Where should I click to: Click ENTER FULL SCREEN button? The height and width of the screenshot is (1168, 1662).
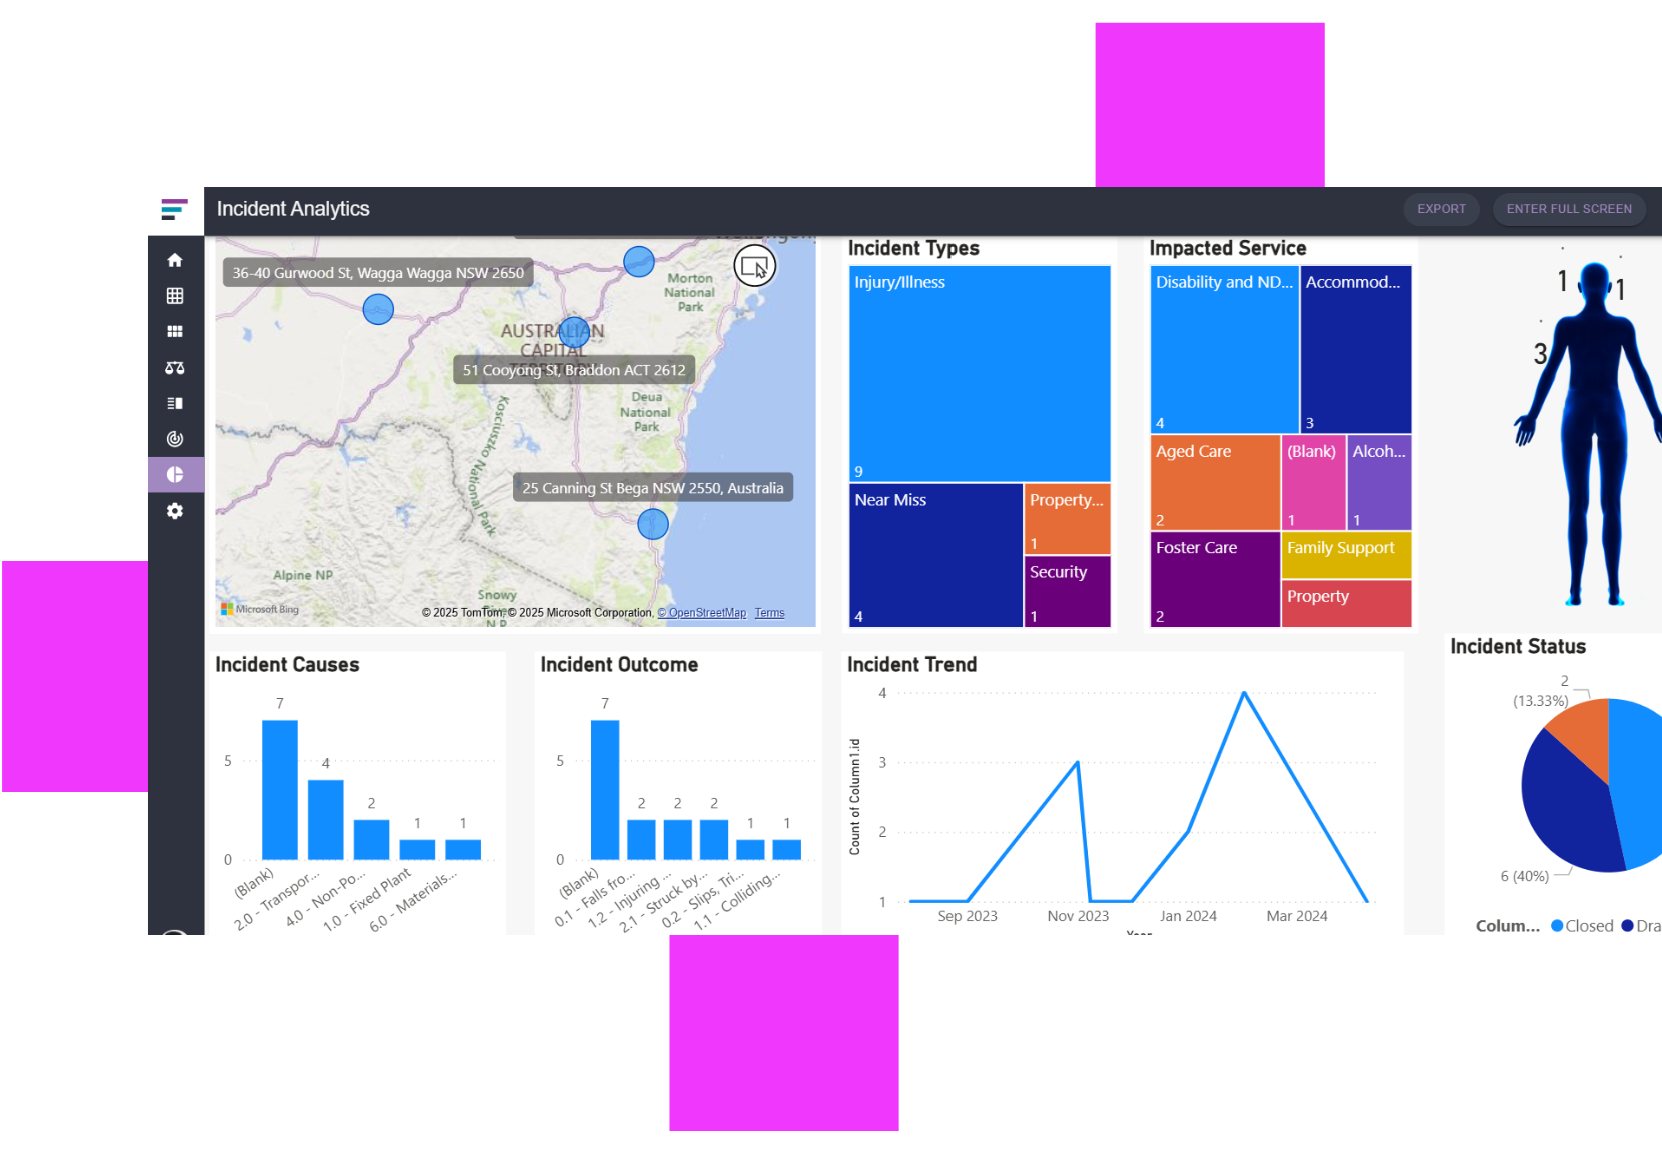click(1569, 209)
